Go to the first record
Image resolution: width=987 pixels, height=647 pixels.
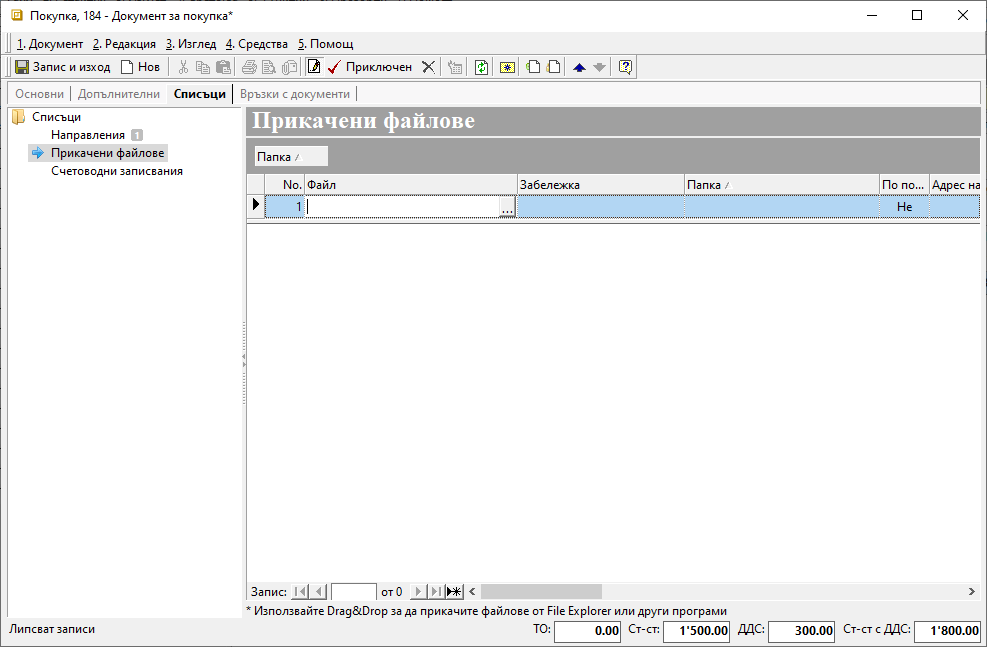(301, 592)
